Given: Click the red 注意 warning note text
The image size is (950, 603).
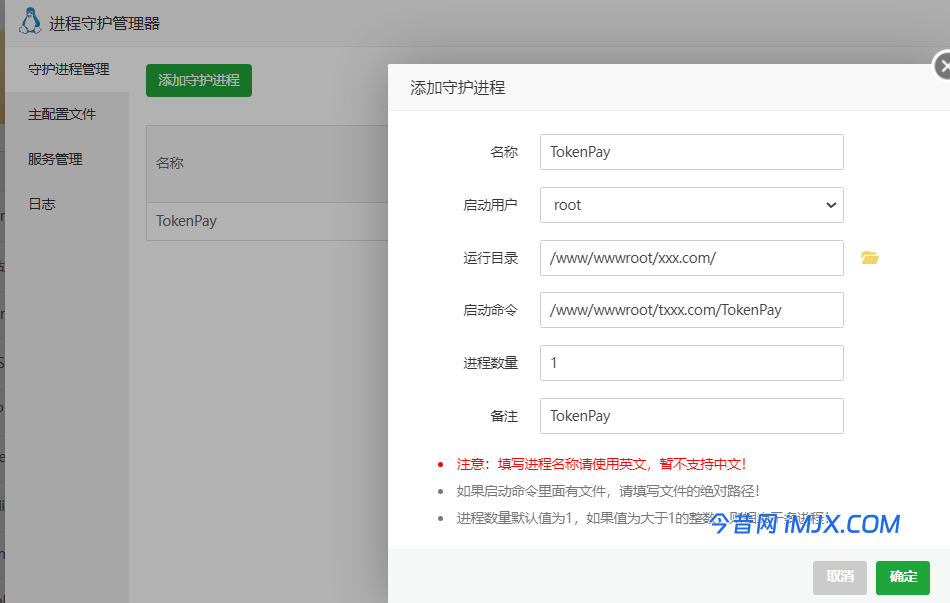Looking at the screenshot, I should point(601,464).
